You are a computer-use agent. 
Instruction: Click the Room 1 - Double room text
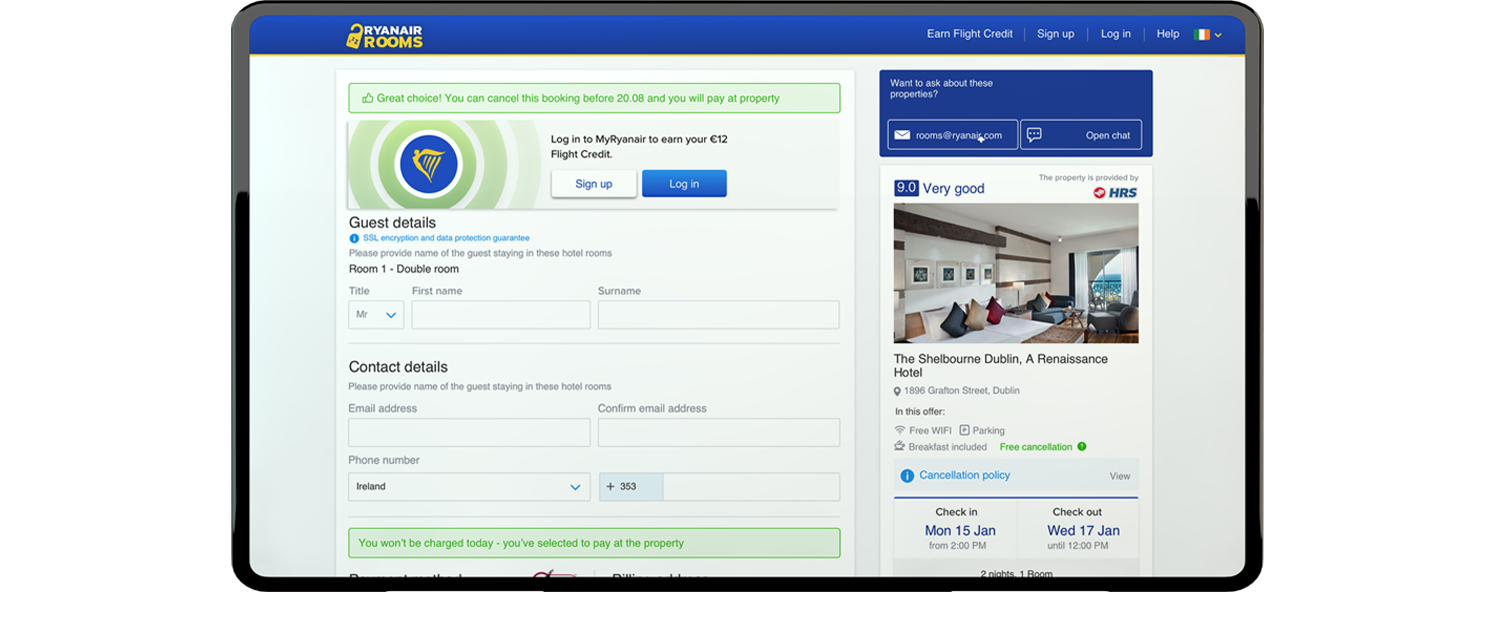[x=404, y=269]
